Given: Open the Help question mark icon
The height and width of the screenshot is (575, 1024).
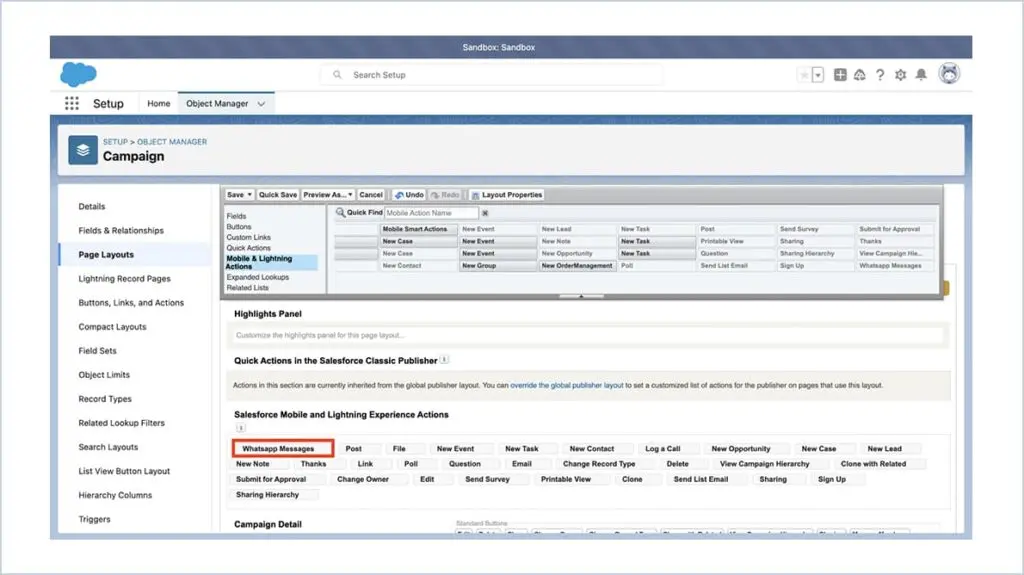Looking at the screenshot, I should click(x=880, y=75).
